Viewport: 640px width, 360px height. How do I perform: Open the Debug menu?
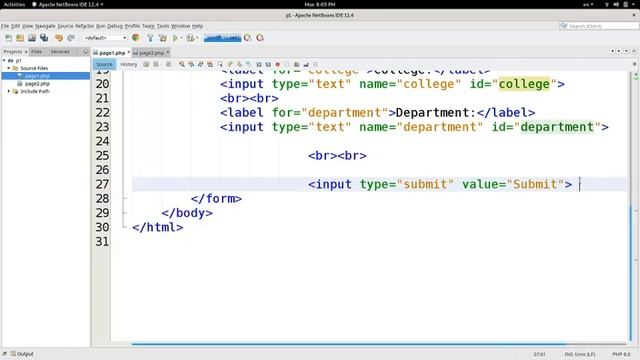[115, 26]
